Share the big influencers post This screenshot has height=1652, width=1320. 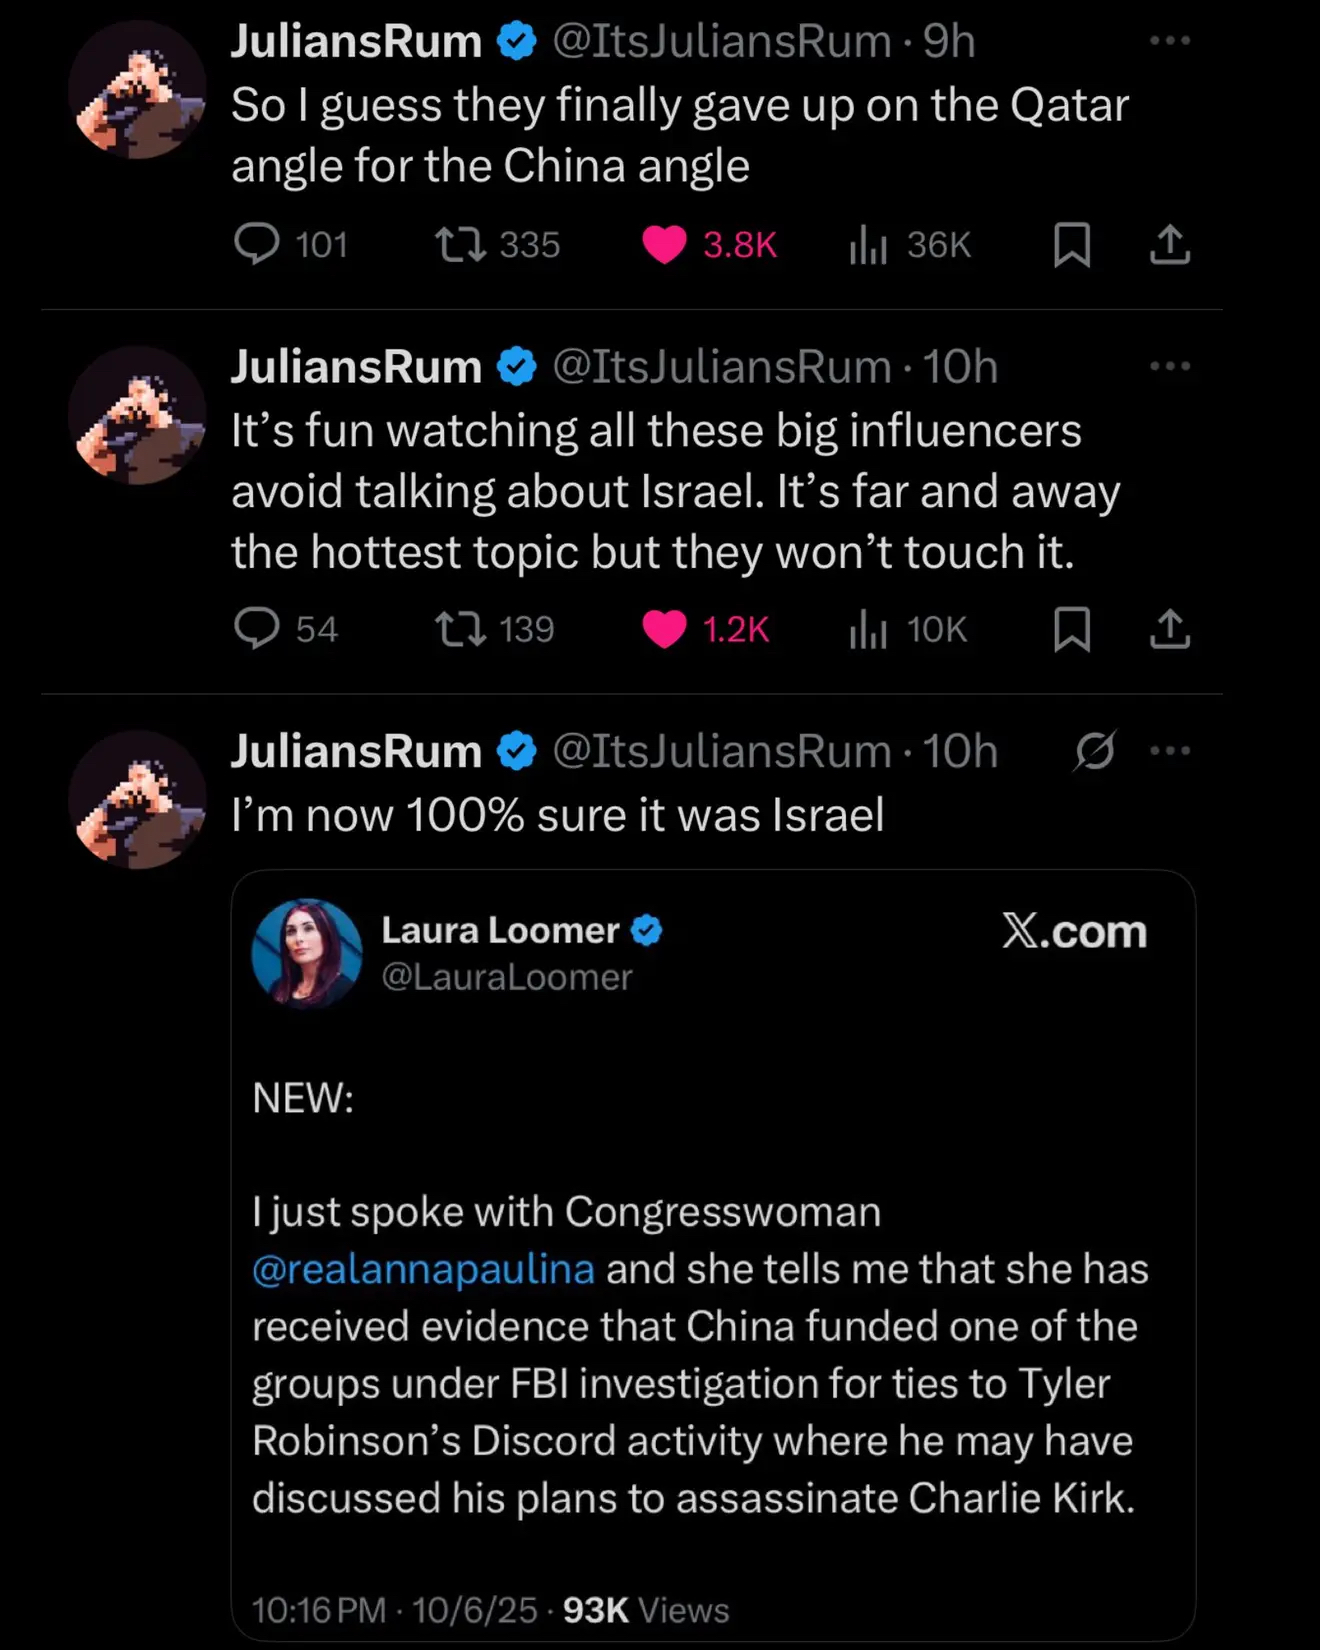pyautogui.click(x=1170, y=629)
